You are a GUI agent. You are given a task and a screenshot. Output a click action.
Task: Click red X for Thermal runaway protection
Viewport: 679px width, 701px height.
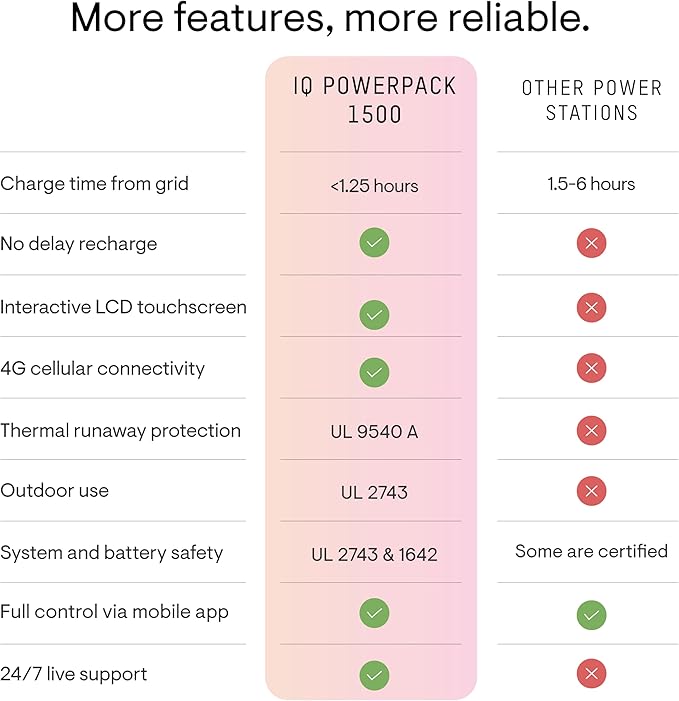(x=591, y=431)
